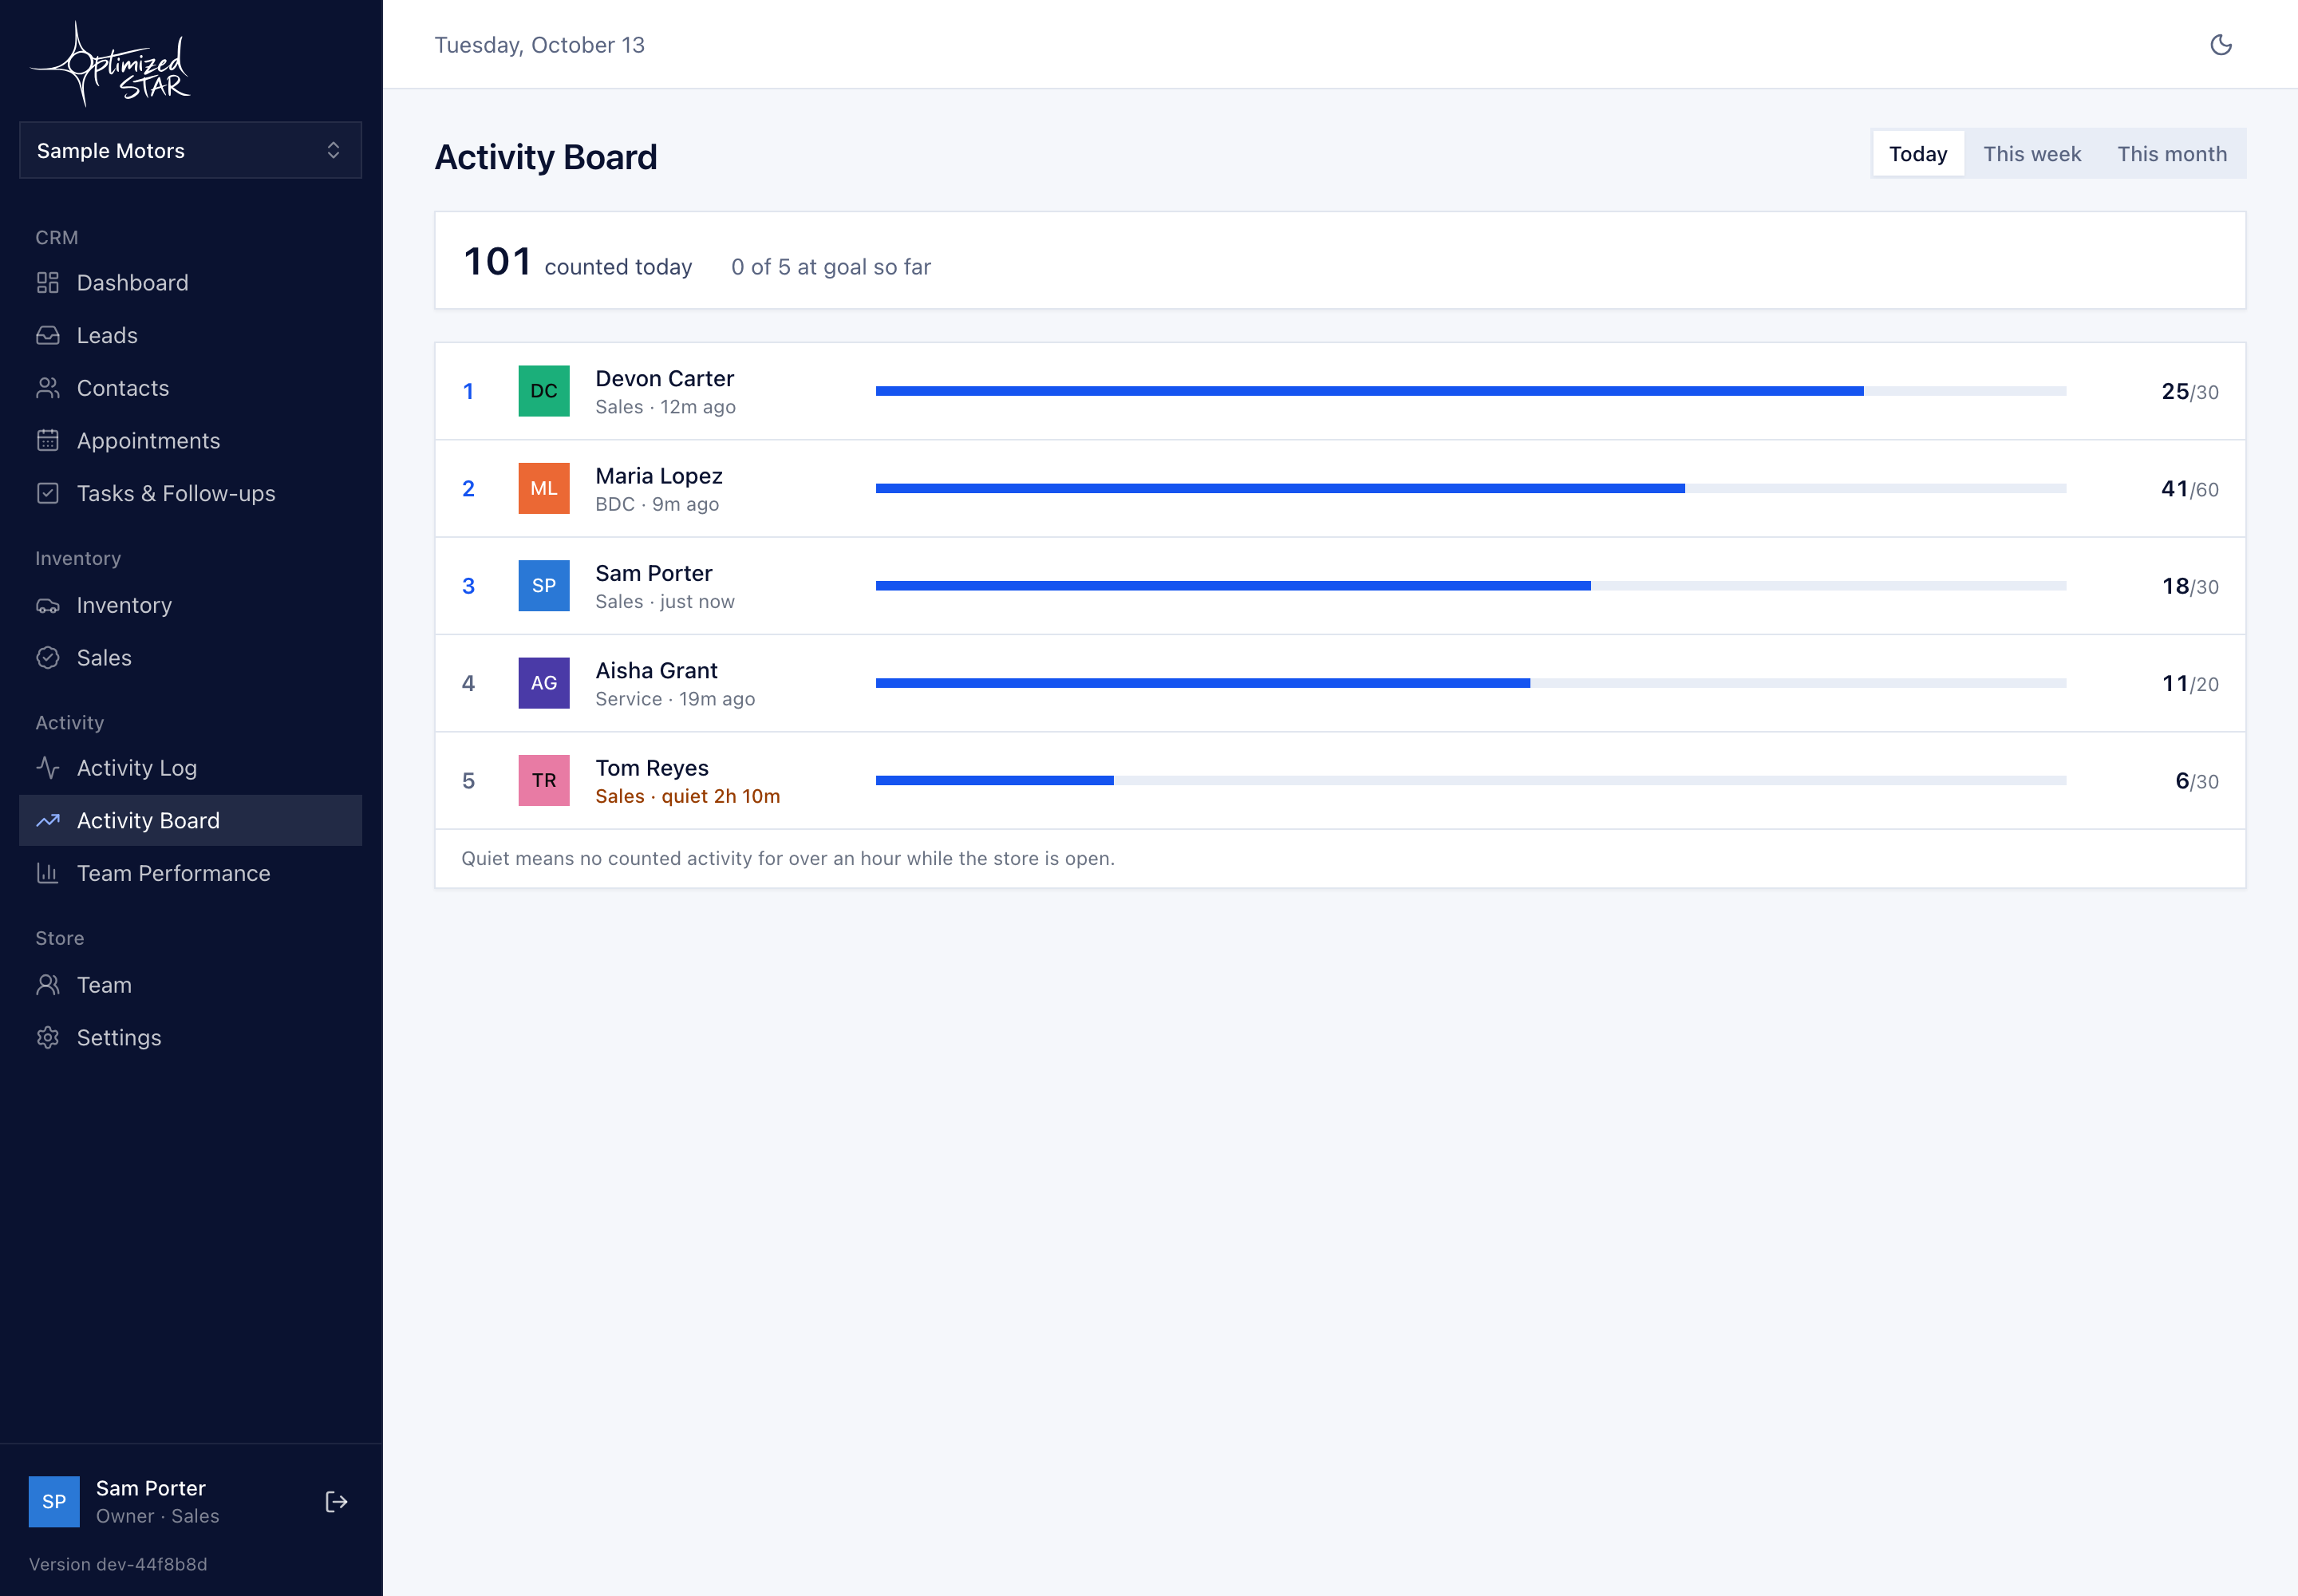Viewport: 2298px width, 1596px height.
Task: Click the Activity Board trending icon
Action: click(48, 820)
